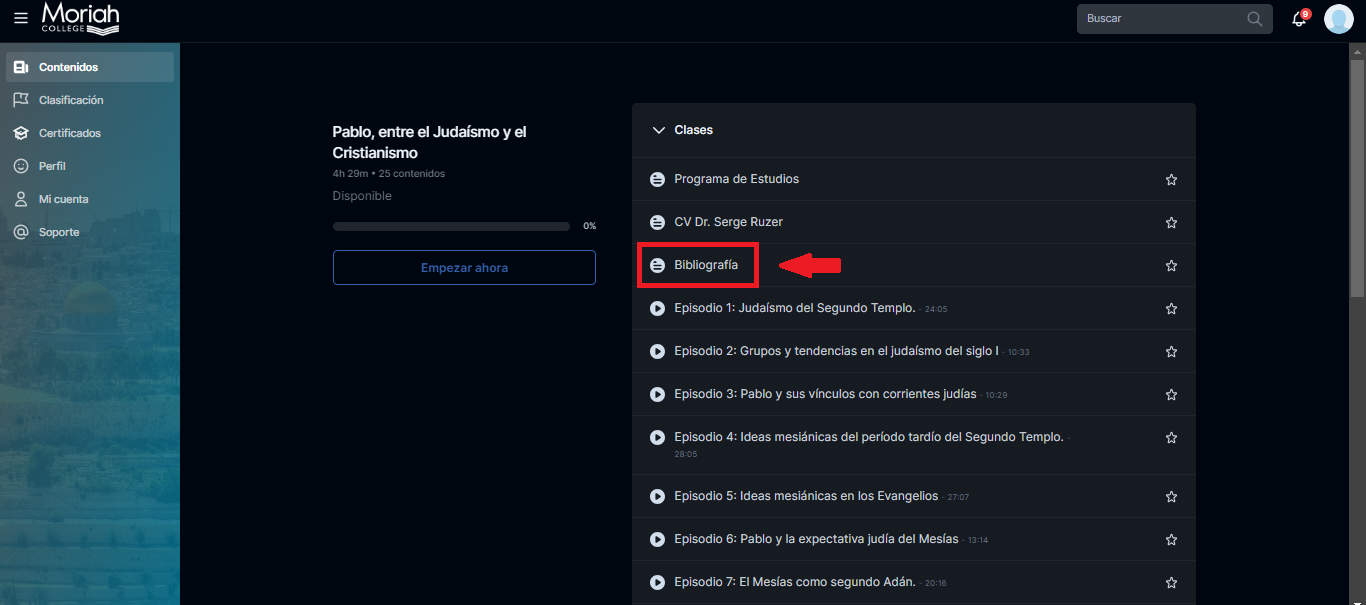This screenshot has height=605, width=1366.
Task: Click the notifications bell icon
Action: point(1299,19)
